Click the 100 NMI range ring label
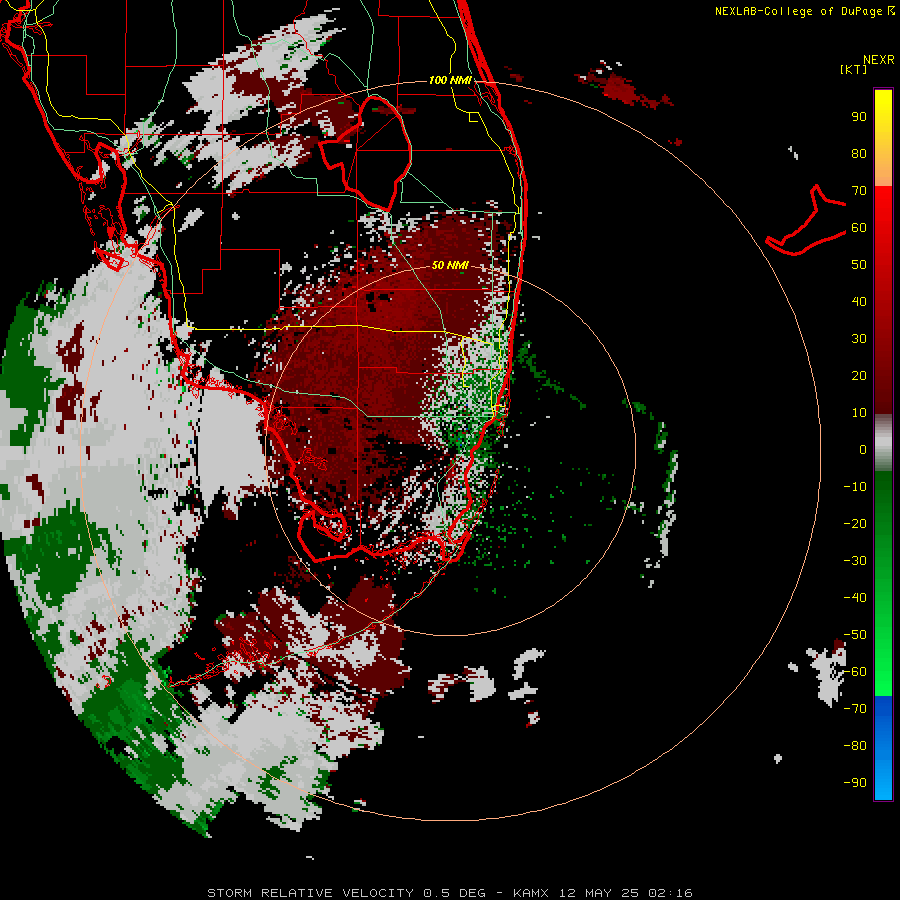Viewport: 900px width, 900px height. (x=451, y=80)
